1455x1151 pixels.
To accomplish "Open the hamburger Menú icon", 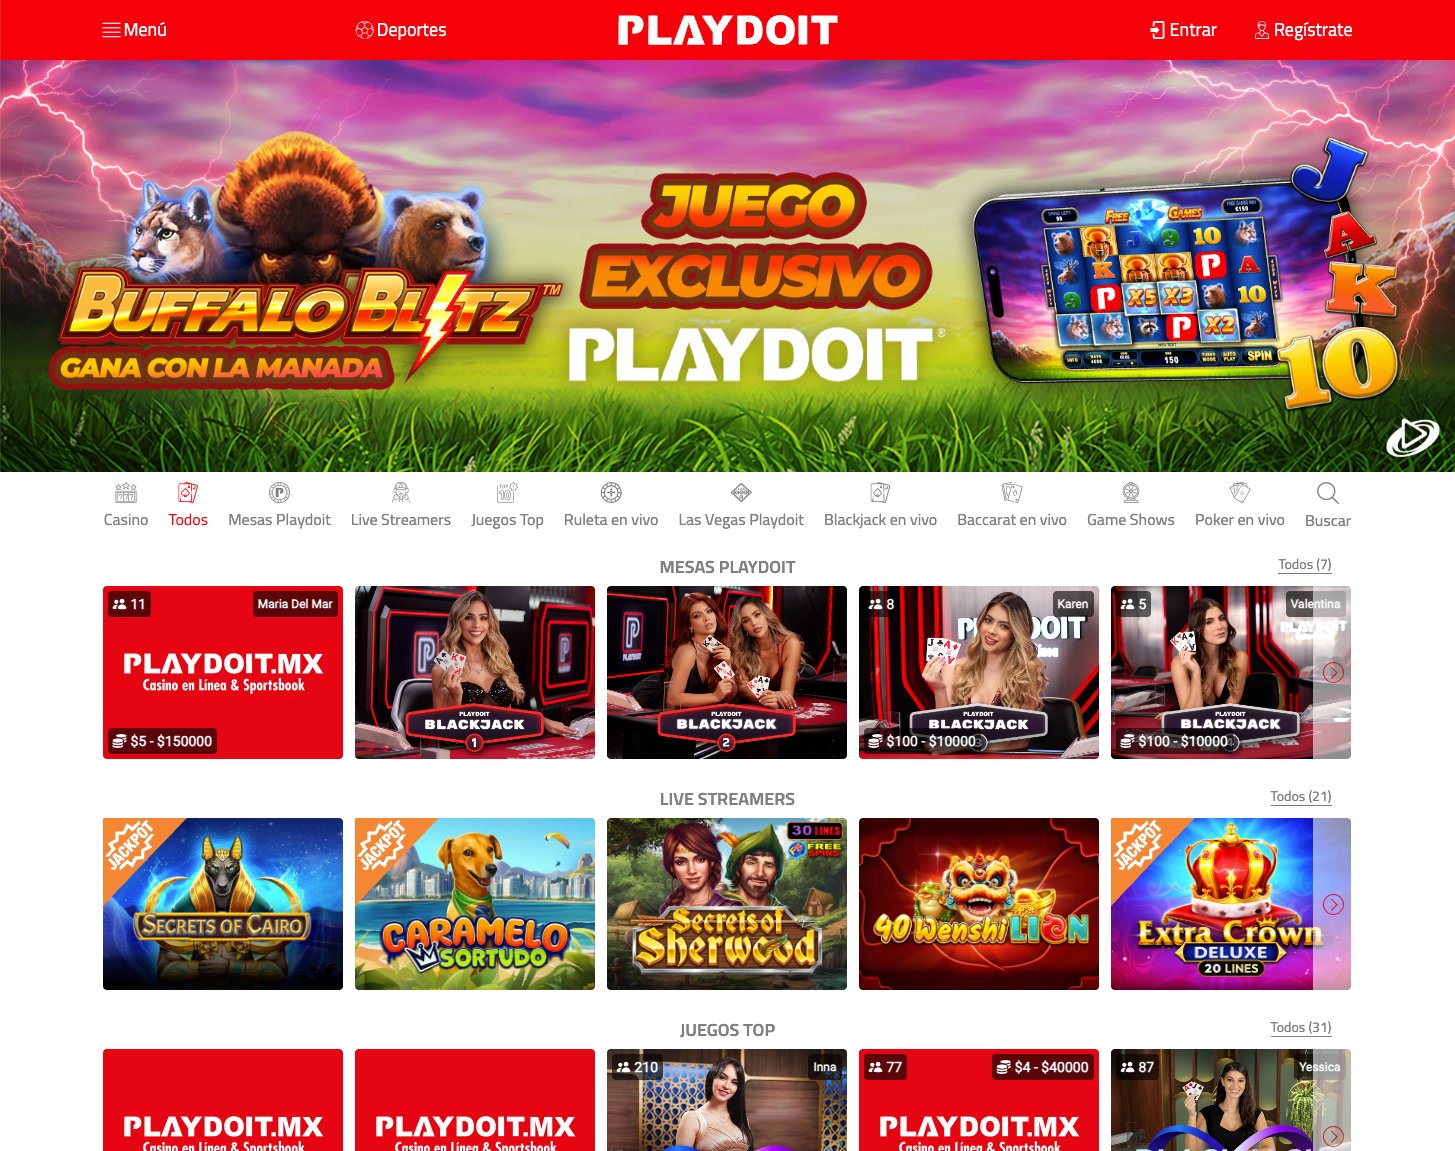I will coord(111,30).
